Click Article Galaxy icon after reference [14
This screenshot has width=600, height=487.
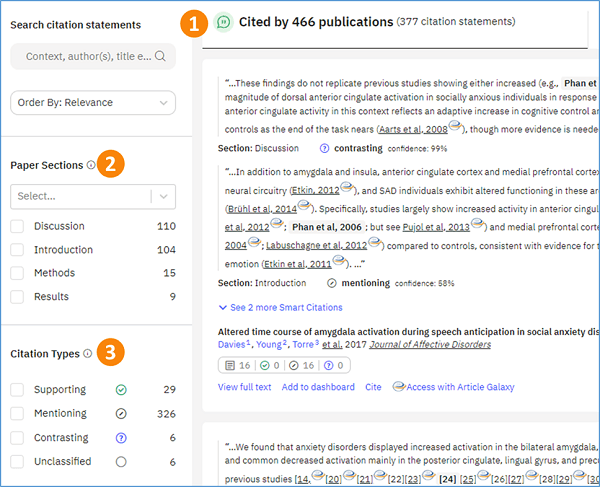(318, 475)
